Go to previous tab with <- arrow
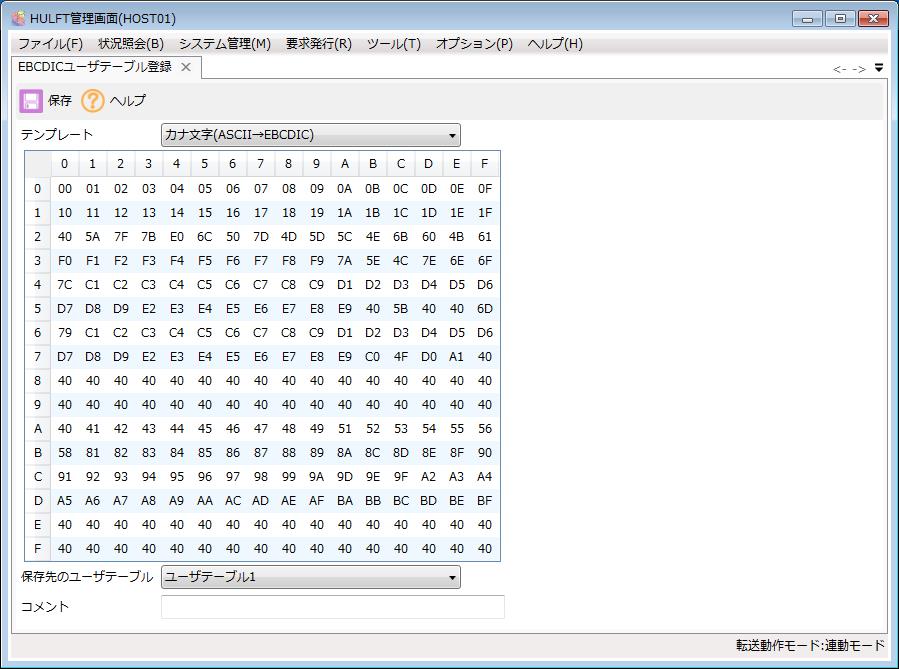The image size is (899, 669). pyautogui.click(x=839, y=69)
